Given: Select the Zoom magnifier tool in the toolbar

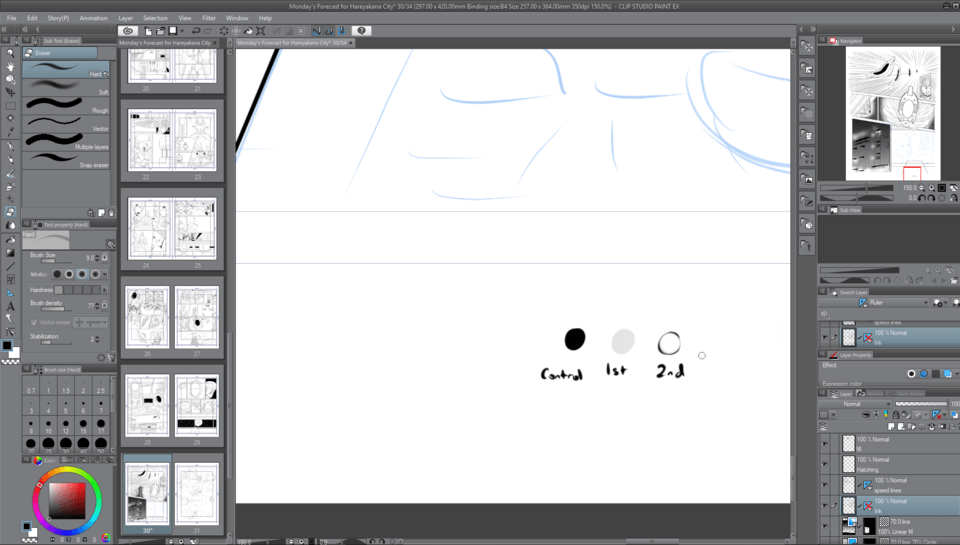Looking at the screenshot, I should coord(10,53).
